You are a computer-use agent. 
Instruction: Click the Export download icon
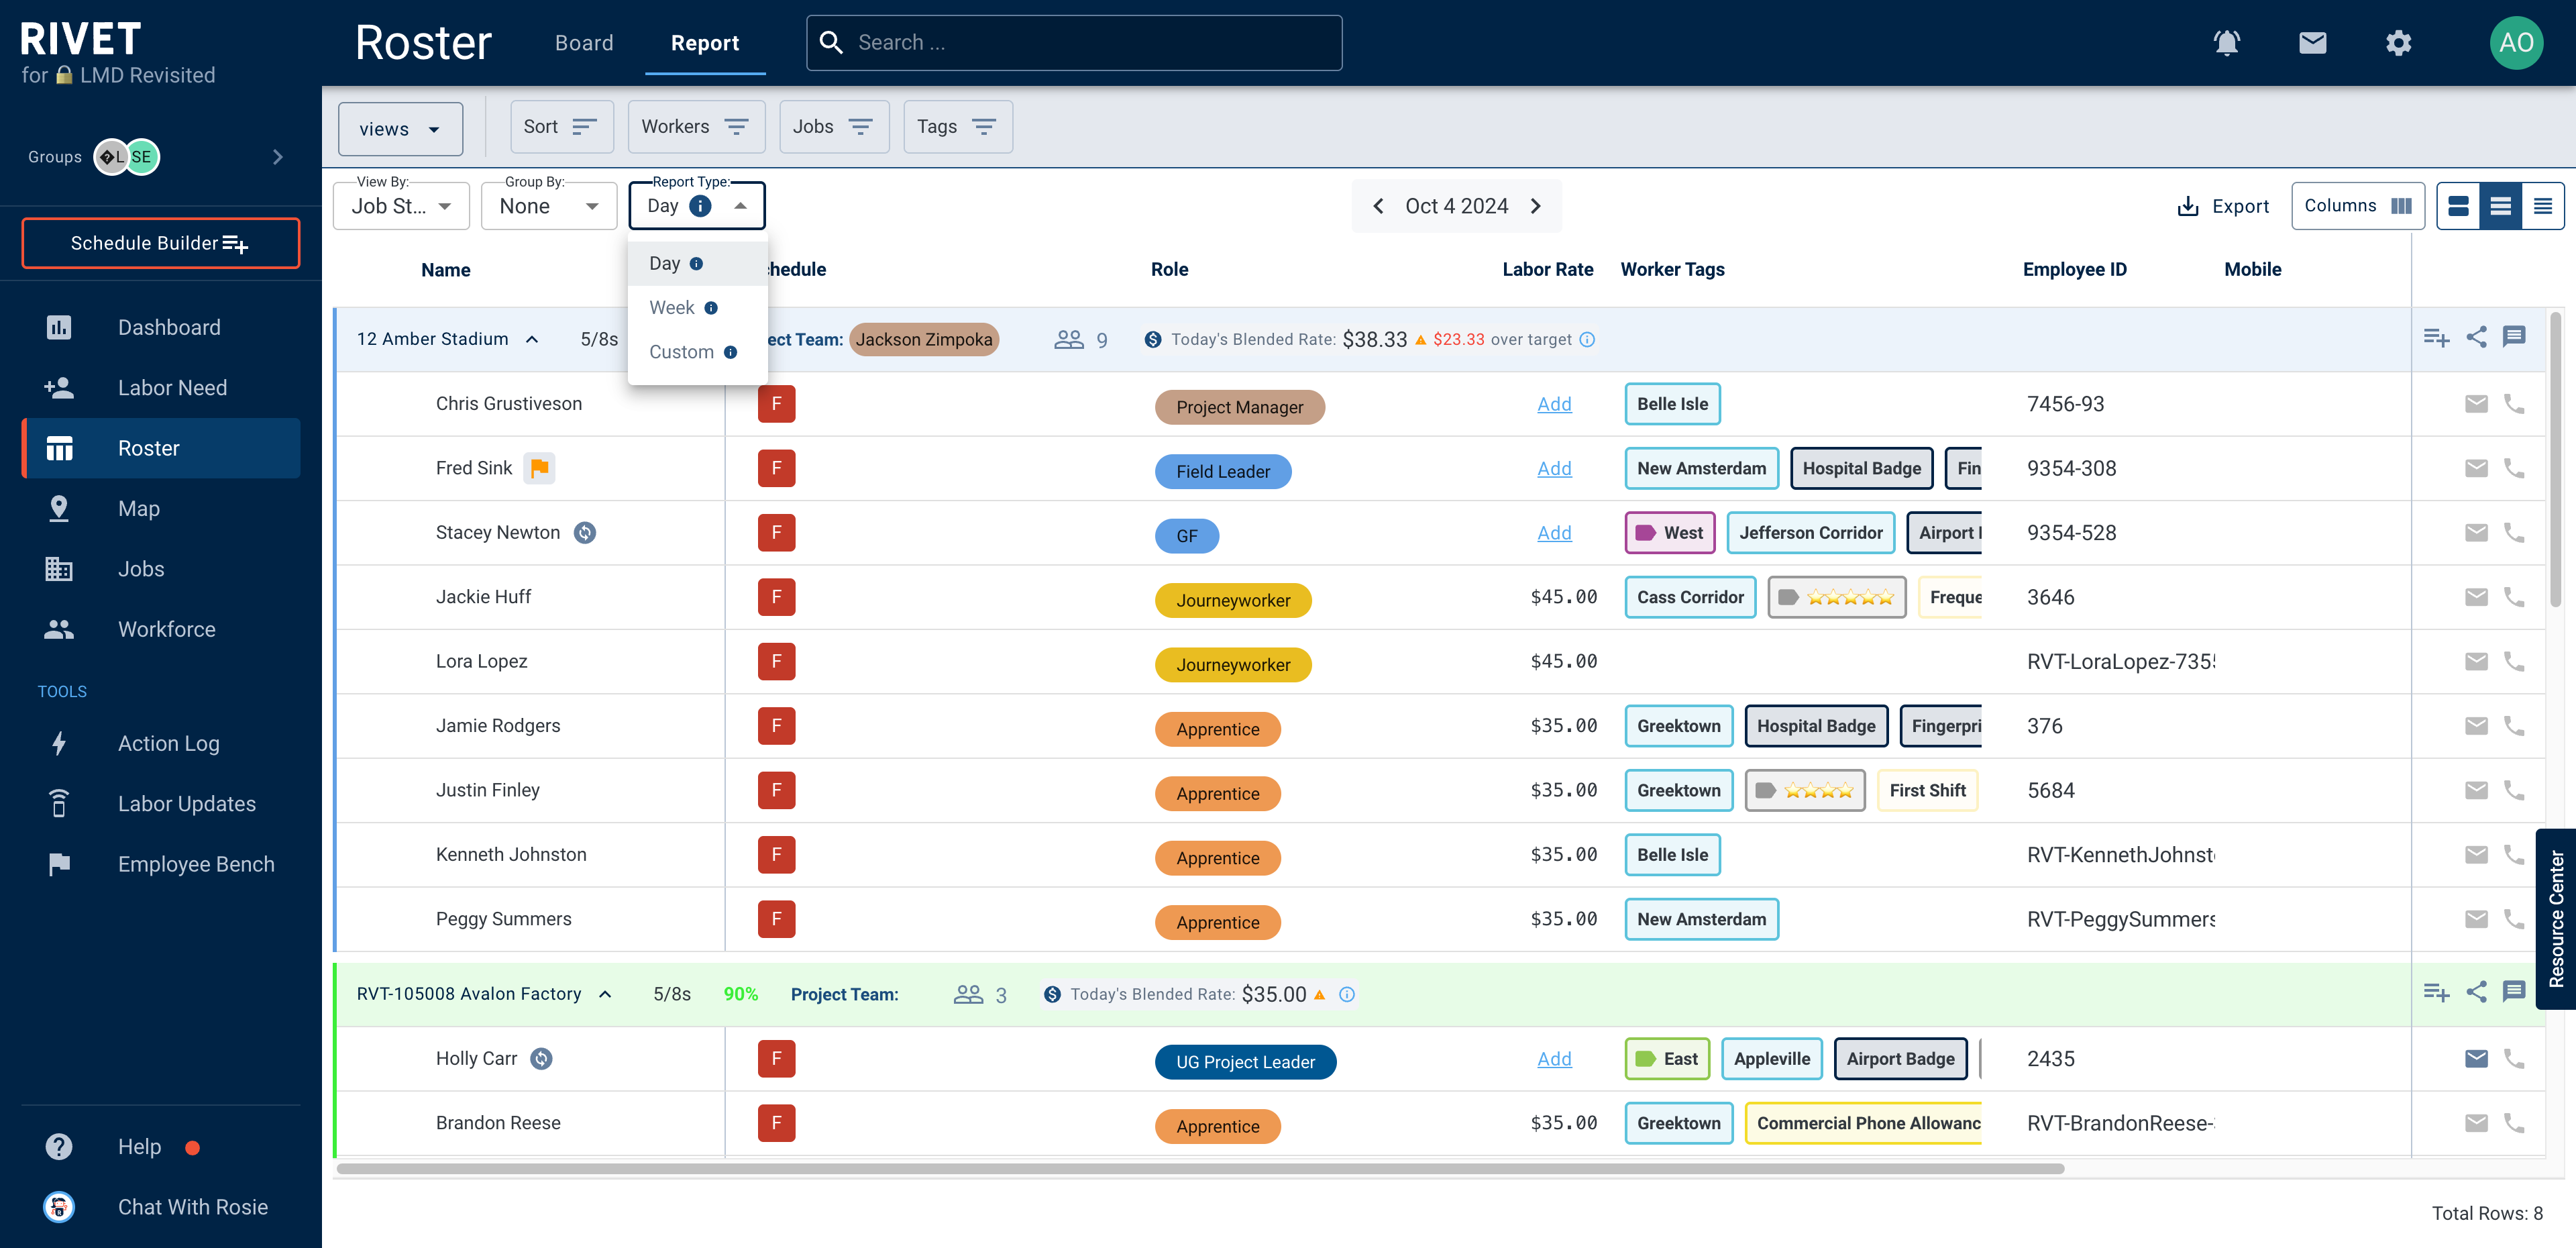[x=2188, y=206]
